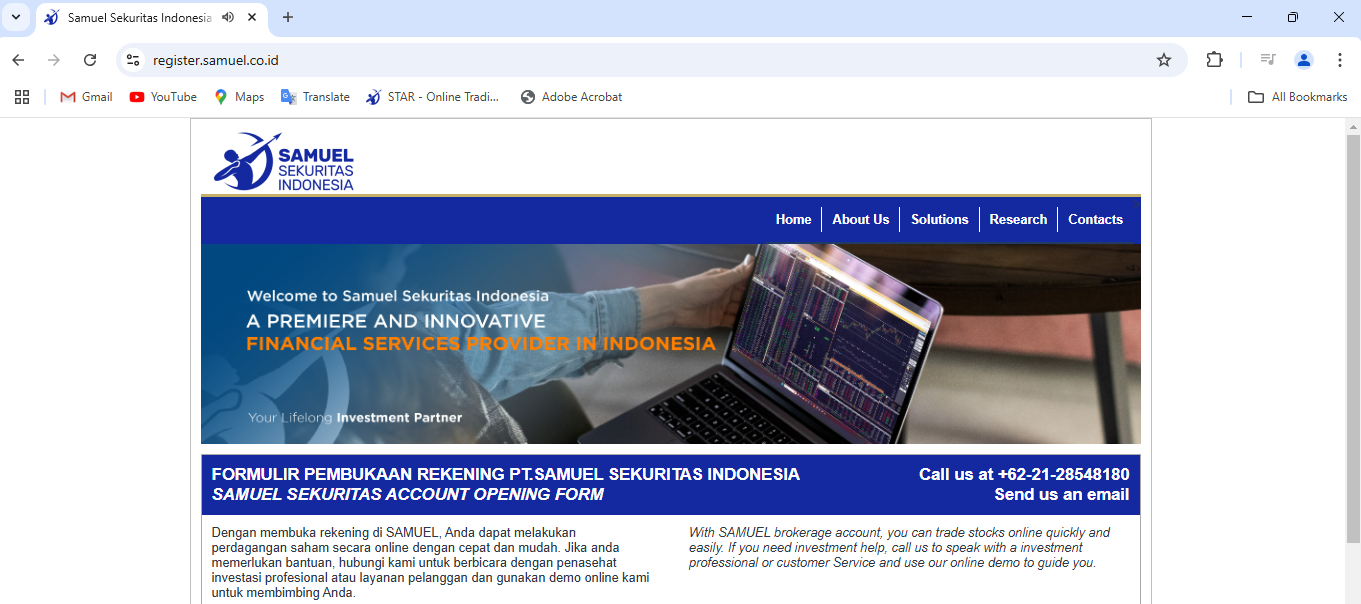The height and width of the screenshot is (604, 1361).
Task: Click the Samuel Sekuritas Indonesia logo
Action: coord(283,161)
